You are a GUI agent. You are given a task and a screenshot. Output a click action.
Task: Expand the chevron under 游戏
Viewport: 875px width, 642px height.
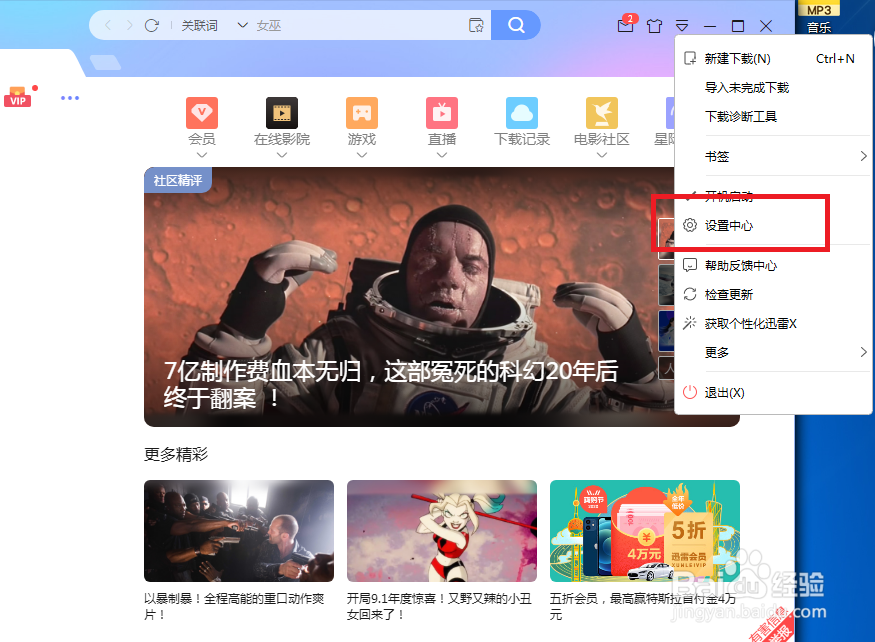click(x=362, y=155)
